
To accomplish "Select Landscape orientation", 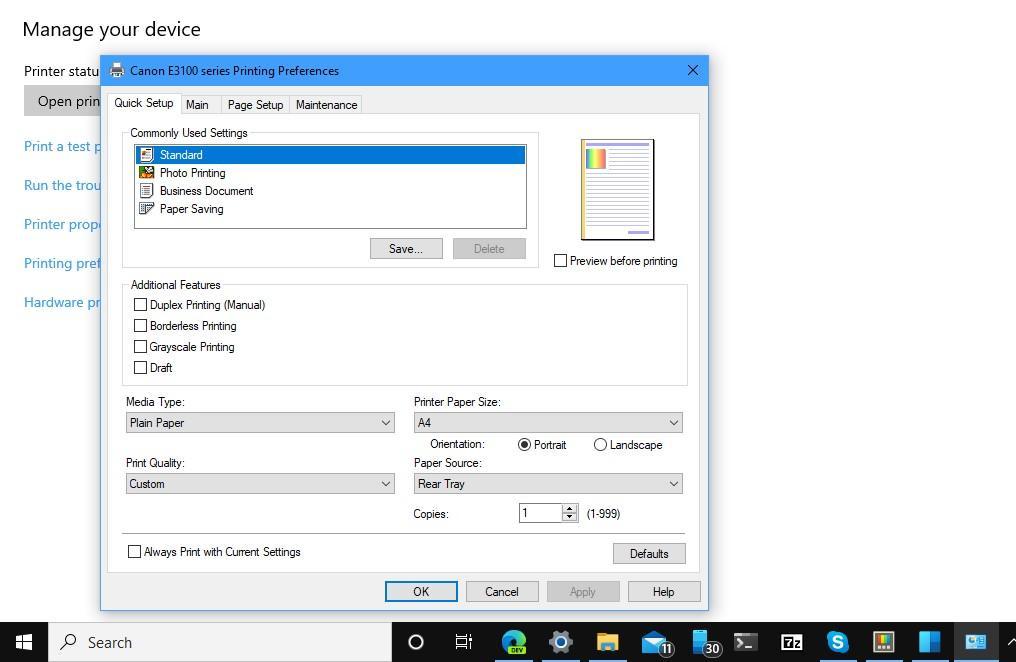I will [600, 444].
